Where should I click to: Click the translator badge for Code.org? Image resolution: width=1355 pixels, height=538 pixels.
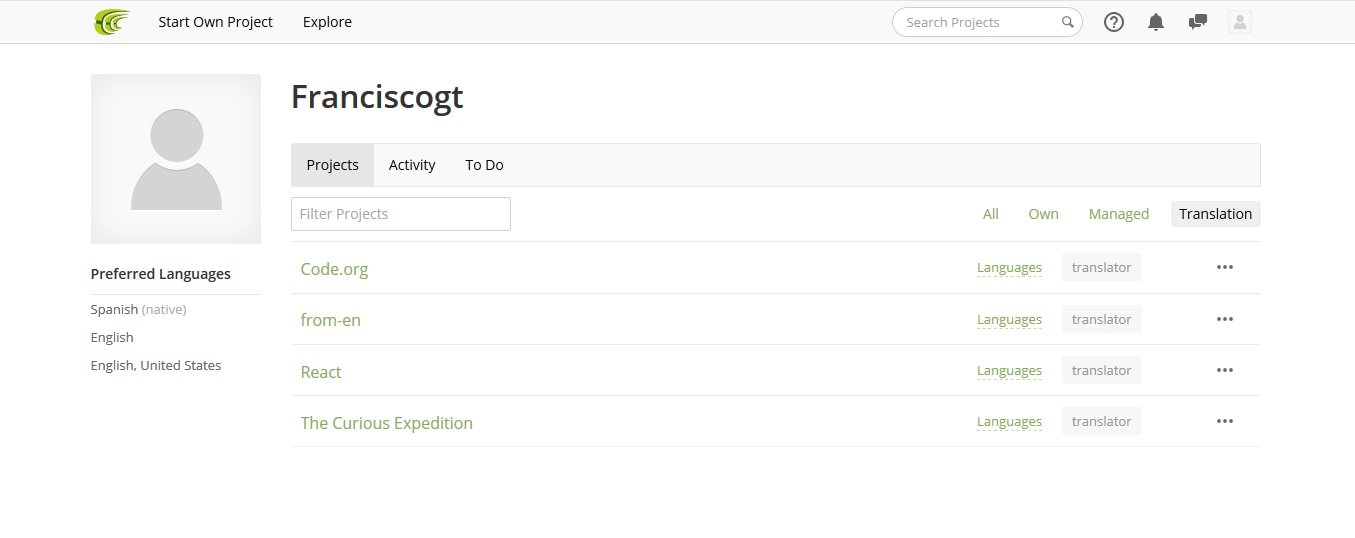tap(1101, 267)
